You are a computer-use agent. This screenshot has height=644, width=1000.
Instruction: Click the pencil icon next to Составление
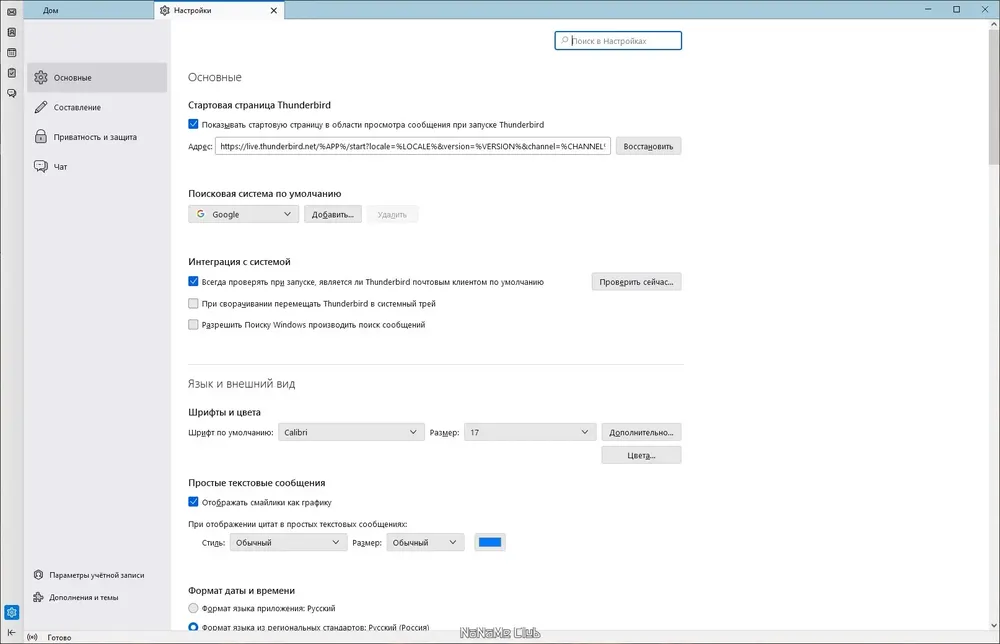tap(41, 107)
